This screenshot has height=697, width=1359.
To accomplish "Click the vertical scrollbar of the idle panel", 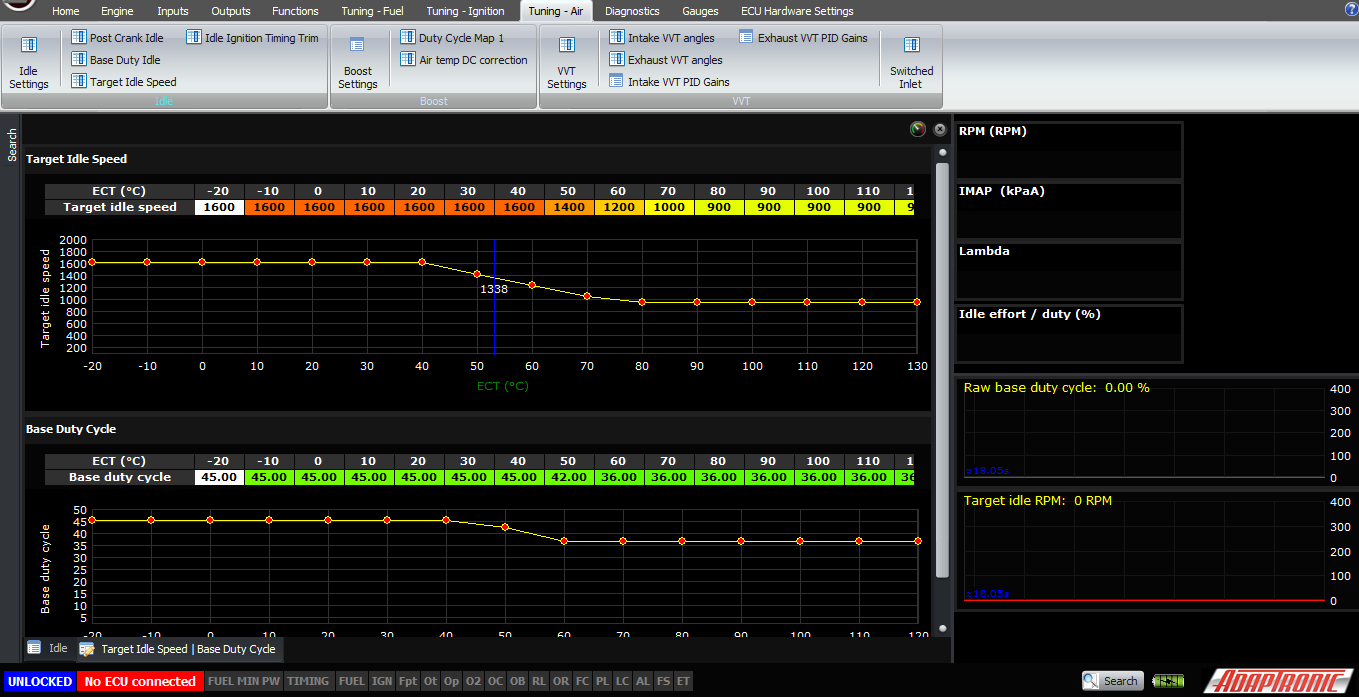I will tap(941, 370).
